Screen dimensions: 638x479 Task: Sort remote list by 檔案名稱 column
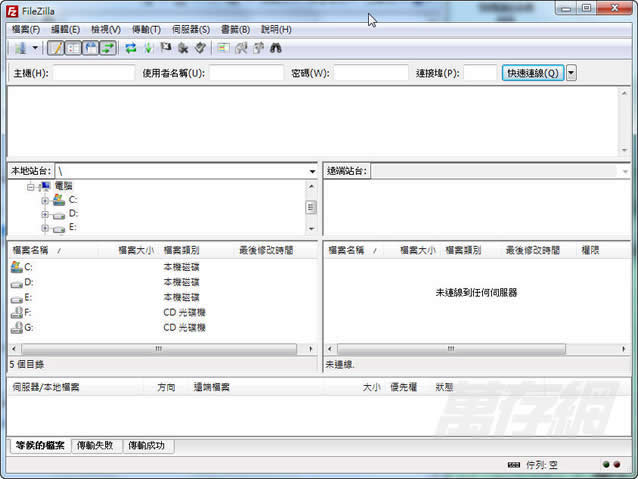click(346, 250)
